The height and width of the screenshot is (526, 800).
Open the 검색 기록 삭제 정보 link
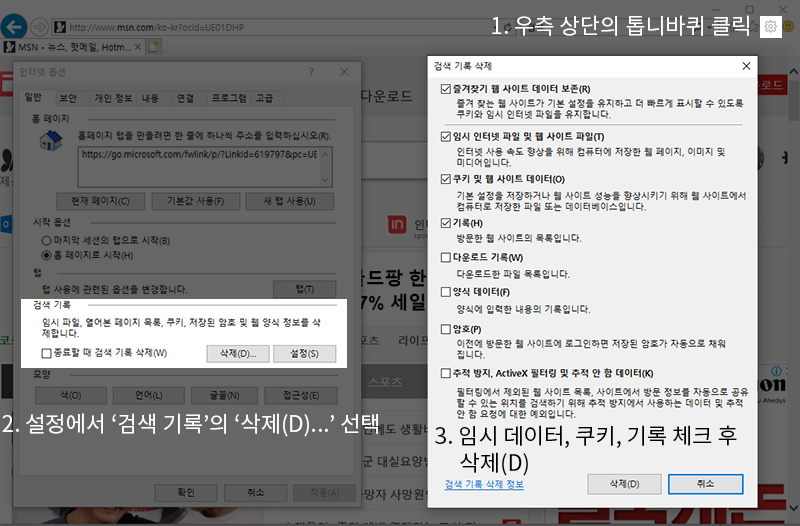pyautogui.click(x=484, y=484)
